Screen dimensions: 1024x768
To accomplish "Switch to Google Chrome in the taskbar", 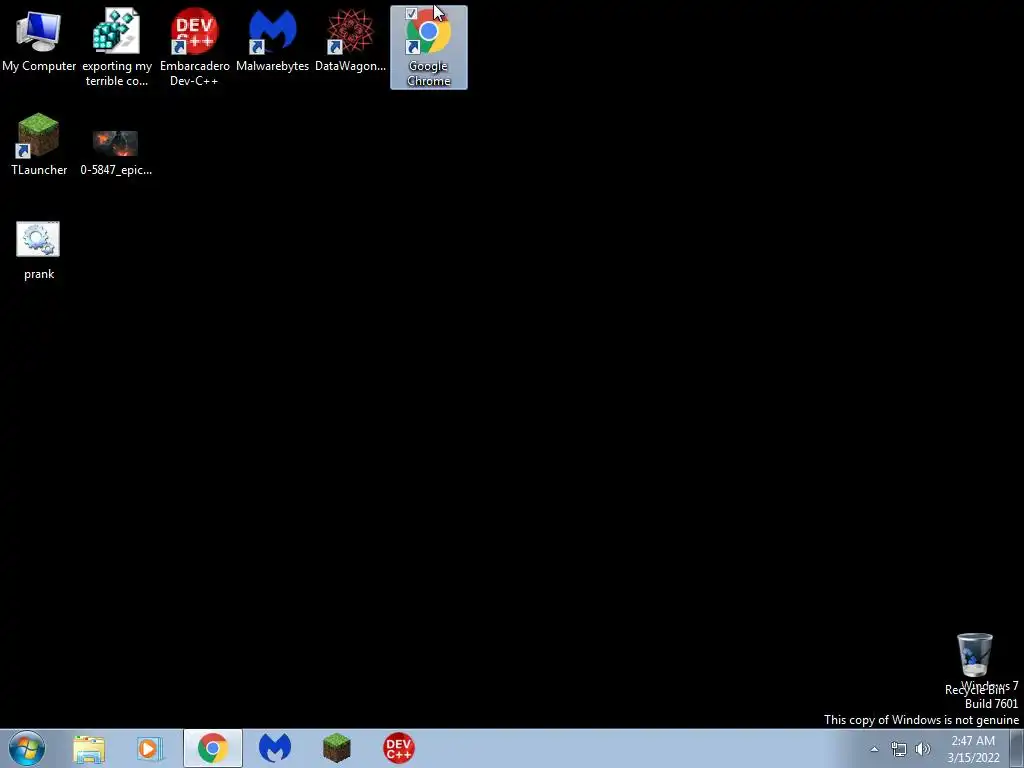I will point(212,748).
